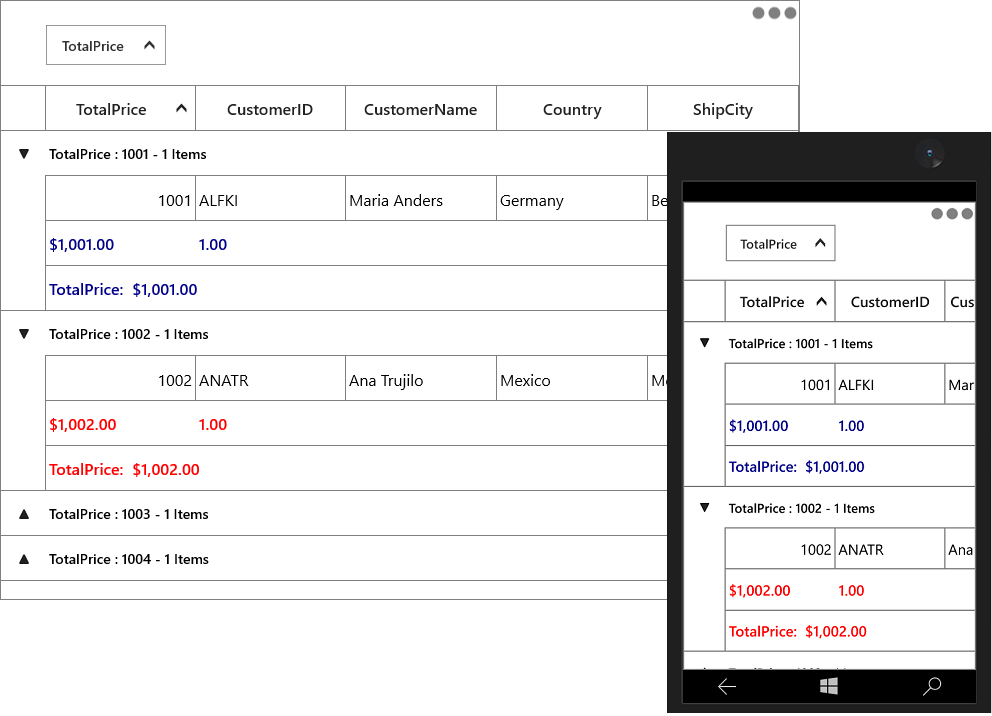Click the TotalPrice group chip in desktop window
The image size is (992, 716).
point(106,46)
